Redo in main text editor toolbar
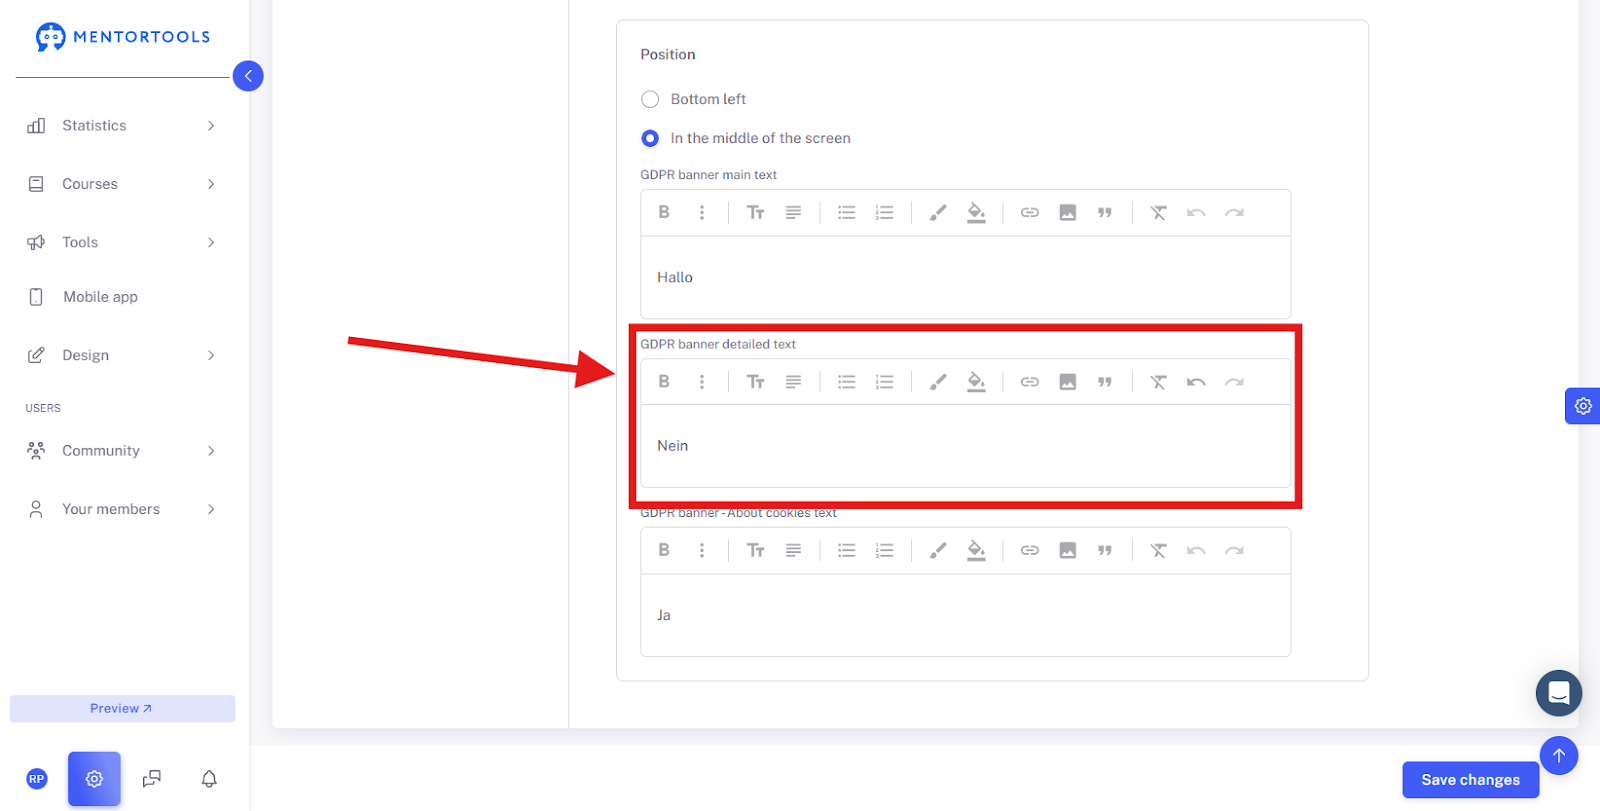1600x811 pixels. pos(1235,212)
